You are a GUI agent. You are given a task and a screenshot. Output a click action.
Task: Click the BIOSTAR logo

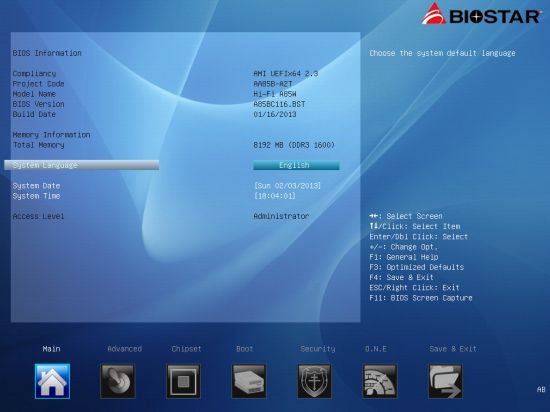click(x=481, y=14)
